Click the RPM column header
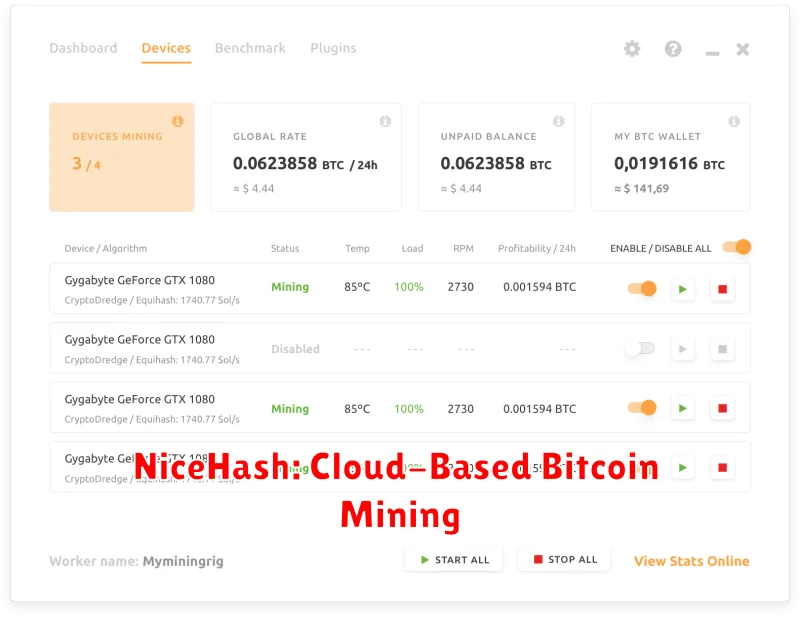Screen dimensions: 800x617 coord(463,249)
